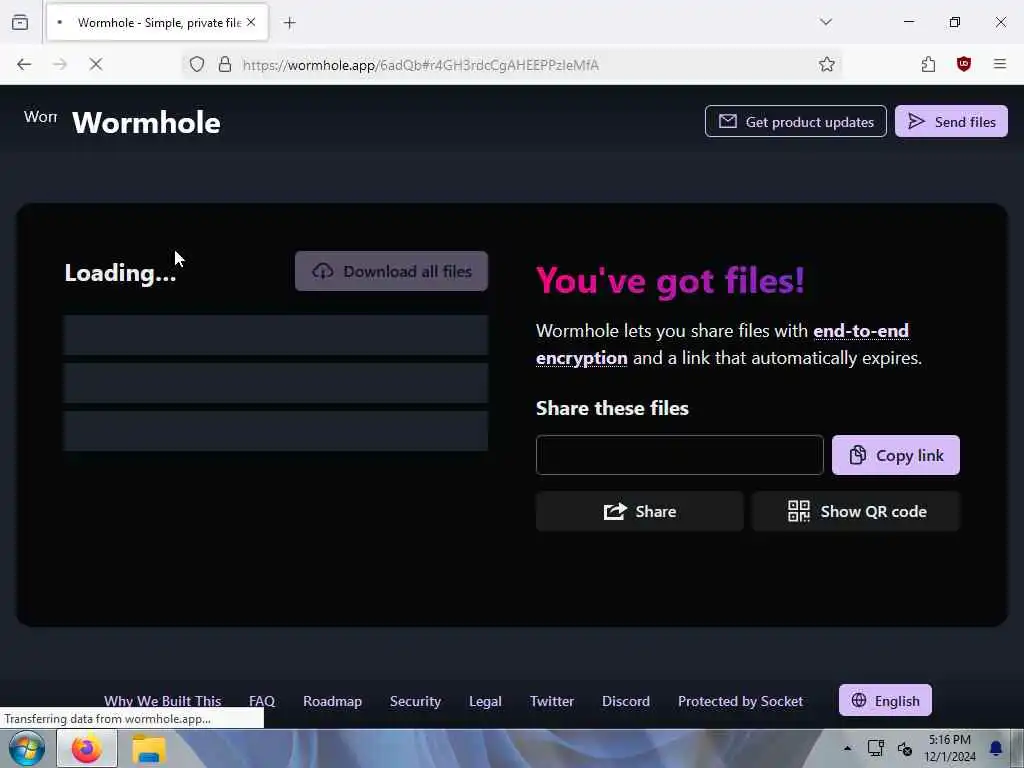This screenshot has height=768, width=1024.
Task: Show hidden tray icons arrow
Action: coord(847,748)
